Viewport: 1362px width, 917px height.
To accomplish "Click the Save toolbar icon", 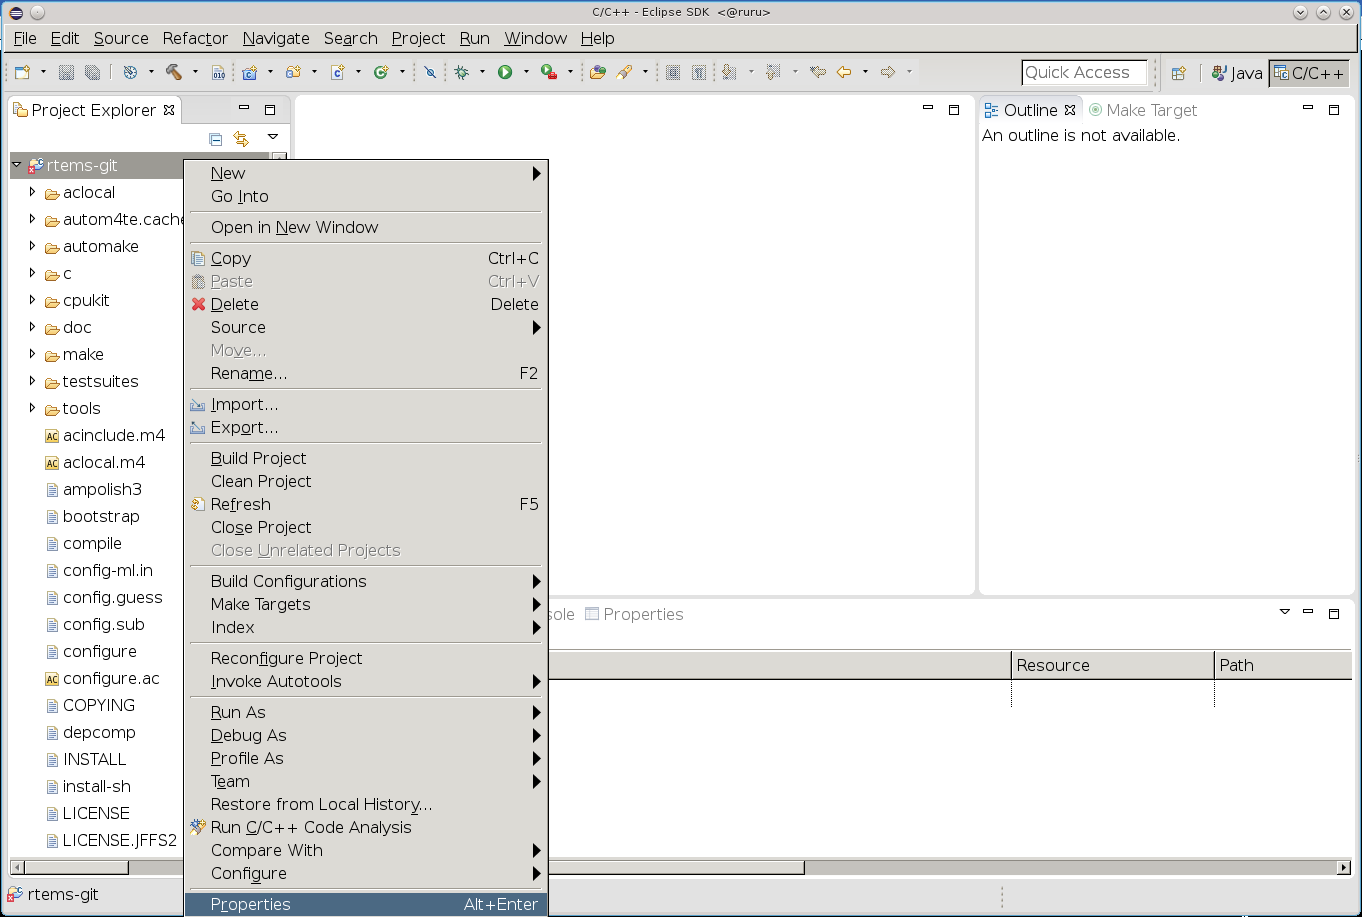I will coord(66,72).
